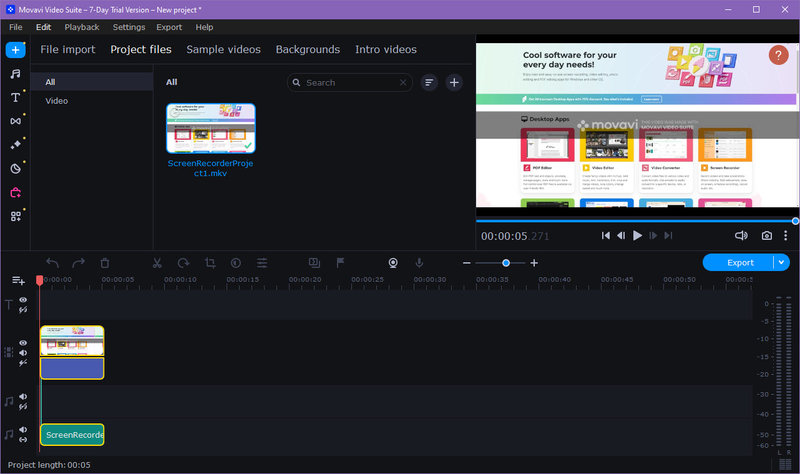Image resolution: width=800 pixels, height=474 pixels.
Task: Click the blue Export button
Action: pos(739,262)
